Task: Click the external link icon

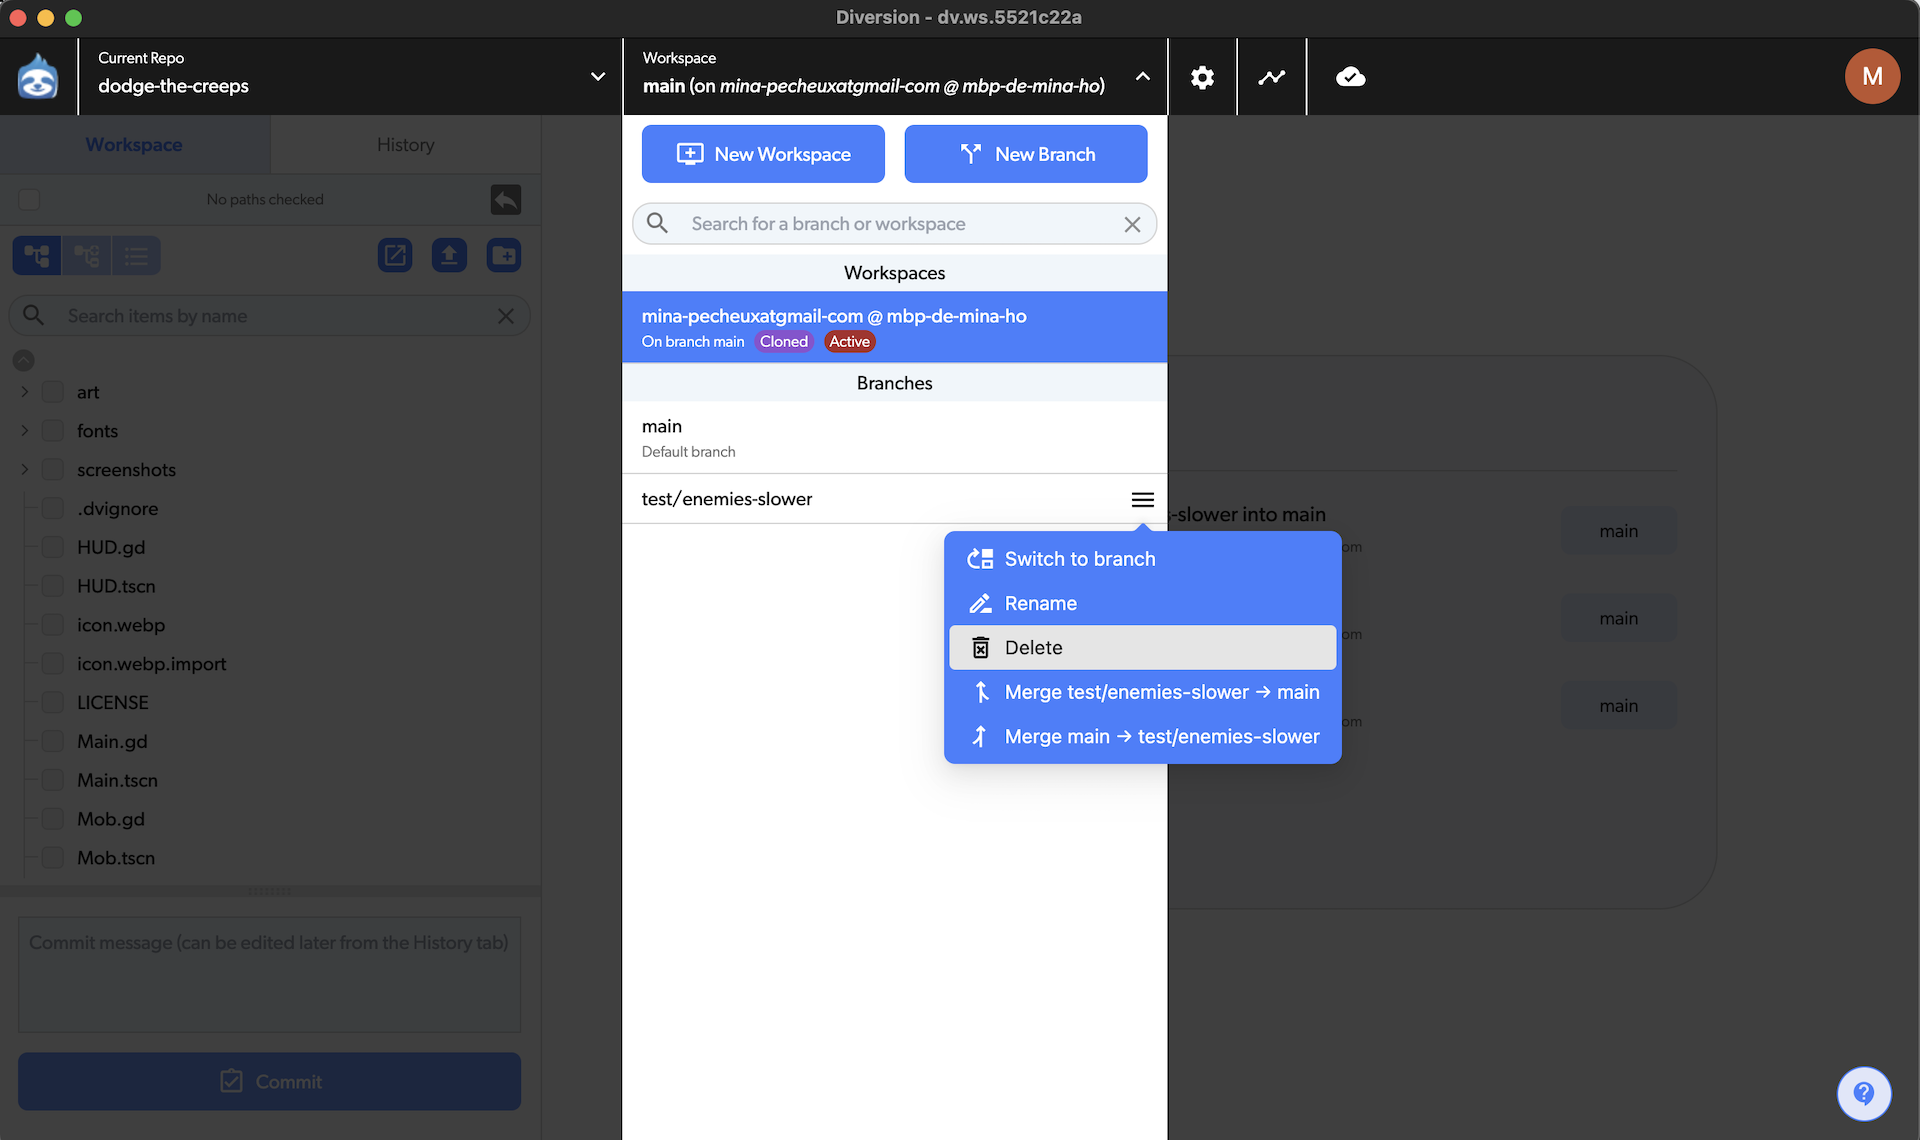Action: pyautogui.click(x=393, y=255)
